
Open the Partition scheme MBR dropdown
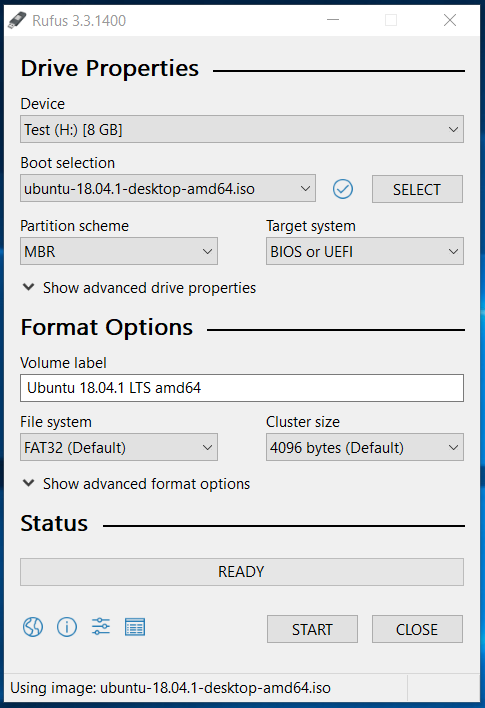pyautogui.click(x=119, y=251)
